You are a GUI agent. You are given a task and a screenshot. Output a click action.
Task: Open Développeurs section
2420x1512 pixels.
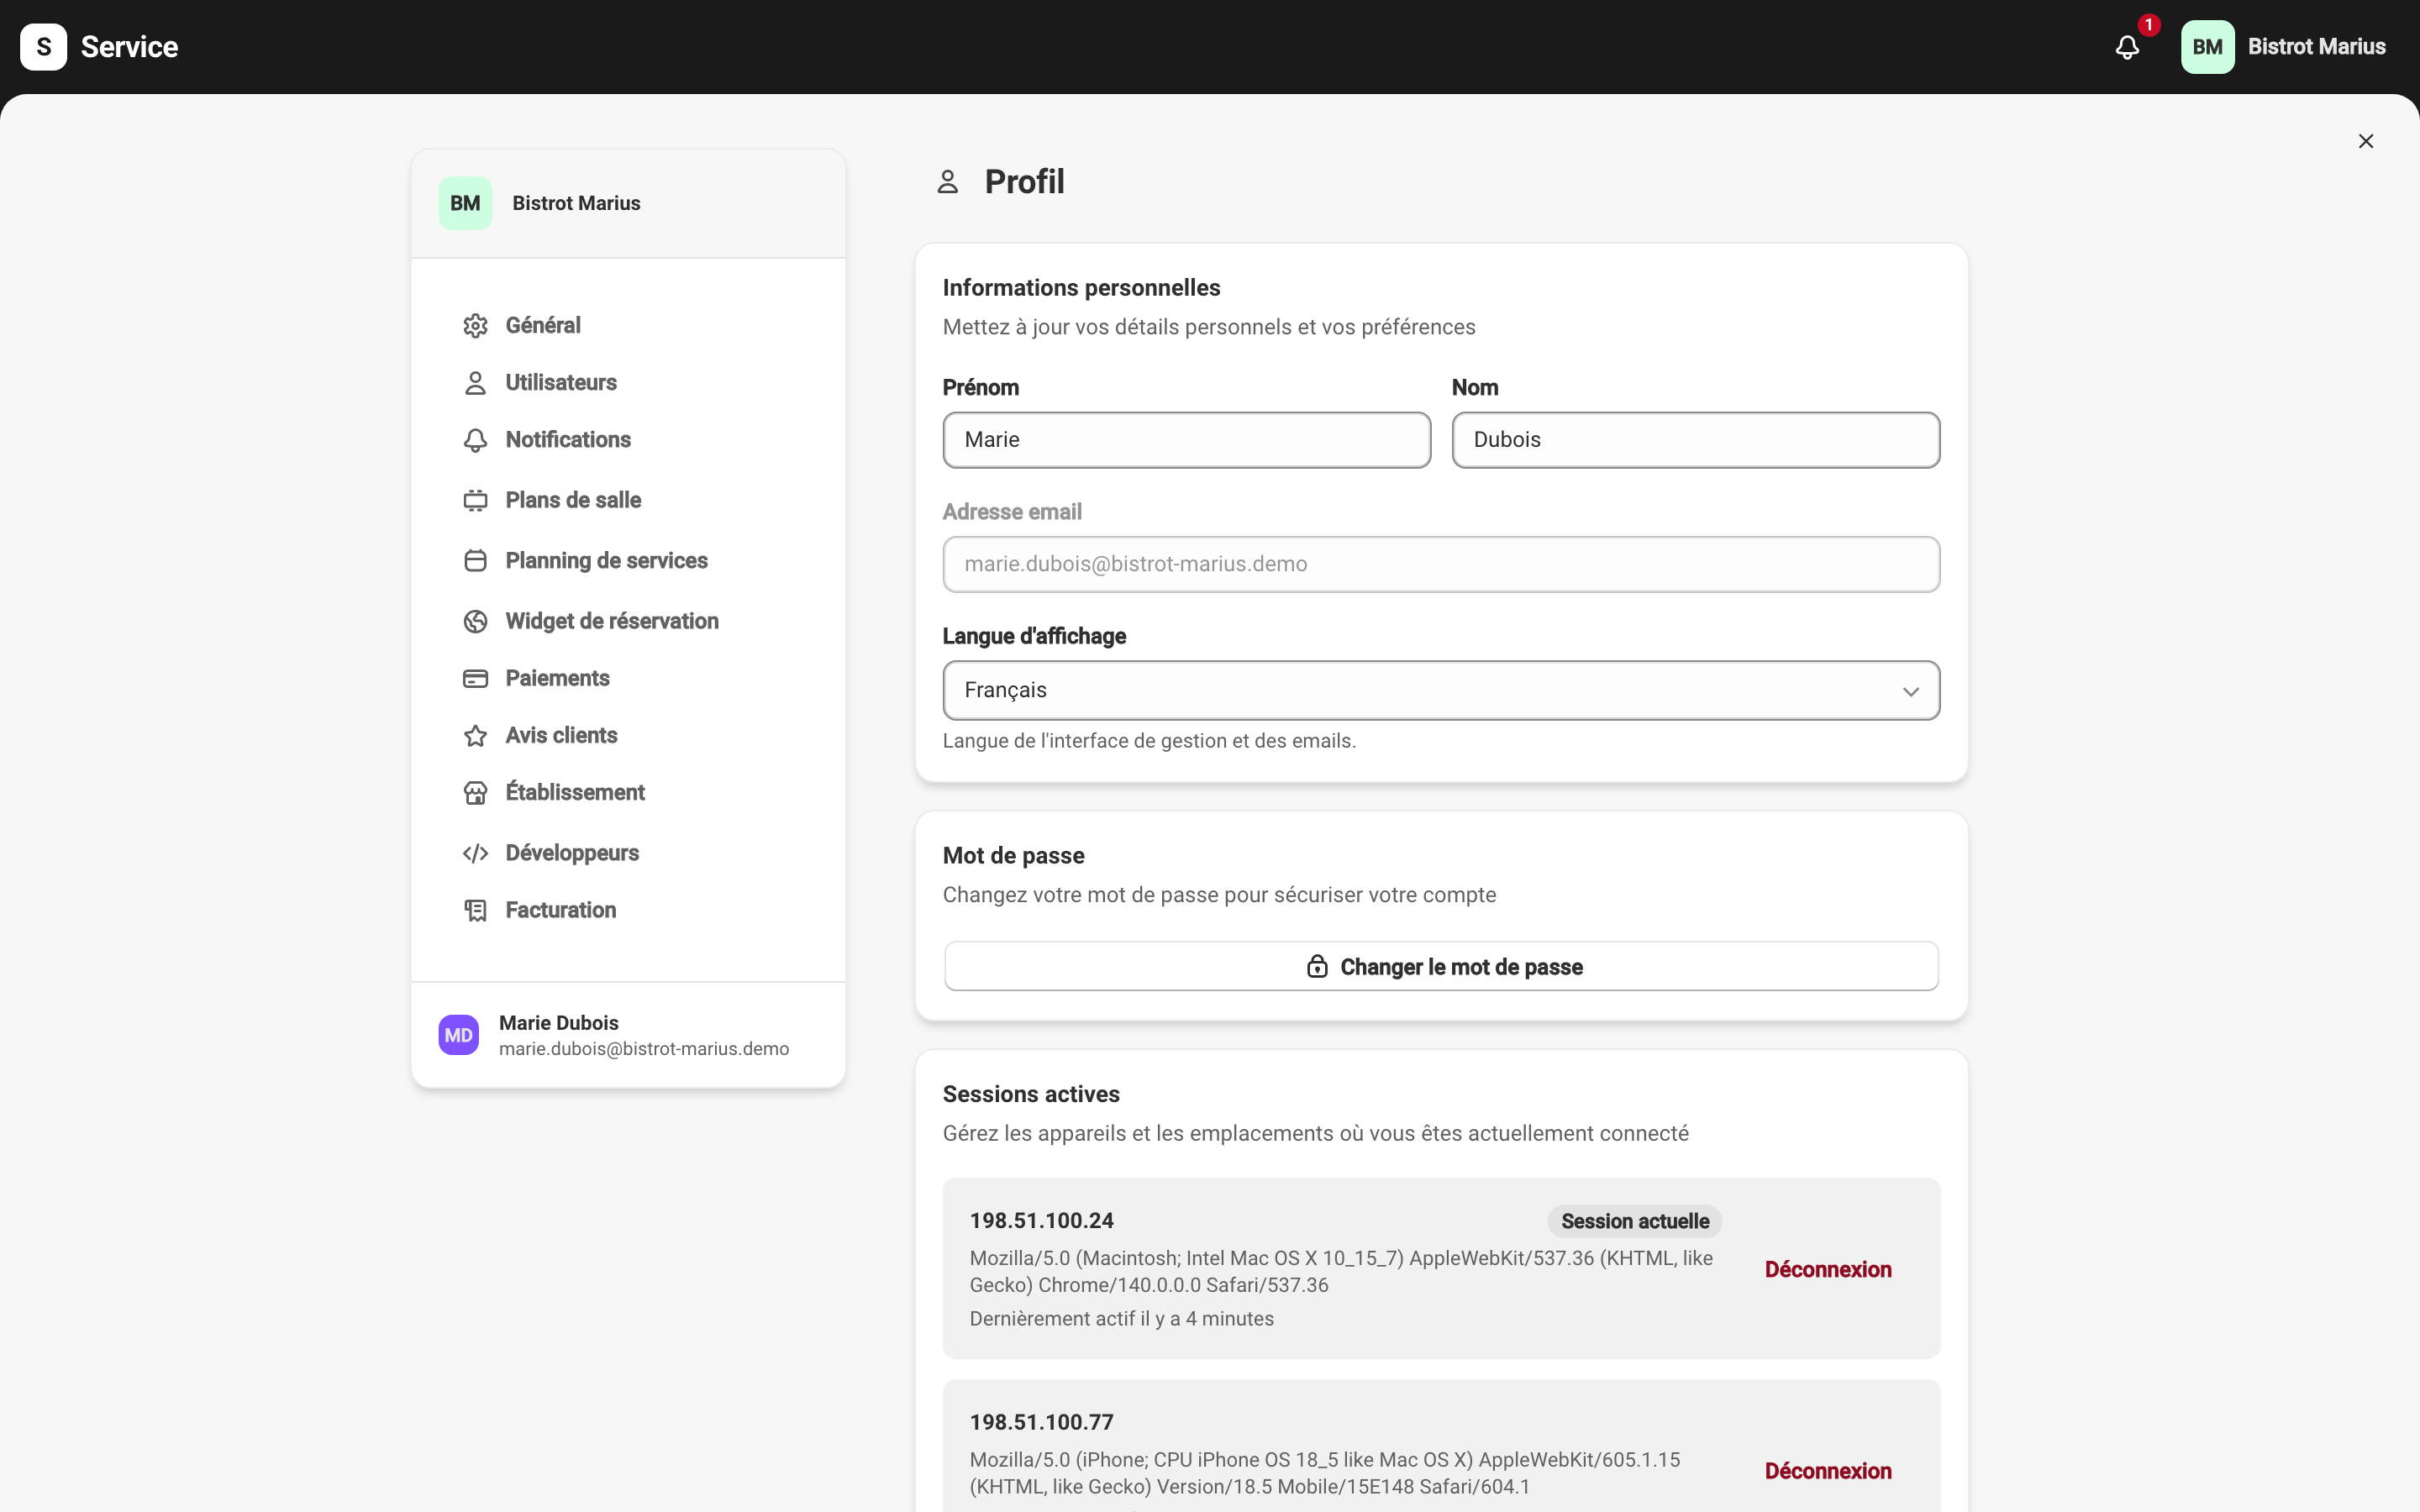point(628,853)
